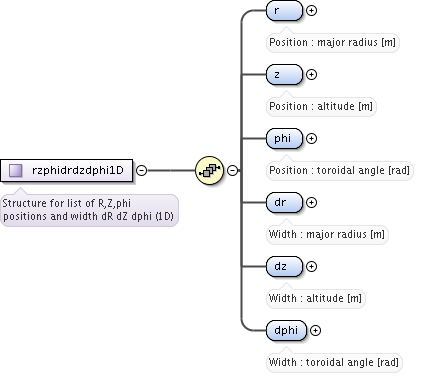Click the sequence compositor icon
This screenshot has width=421, height=376.
click(x=209, y=170)
